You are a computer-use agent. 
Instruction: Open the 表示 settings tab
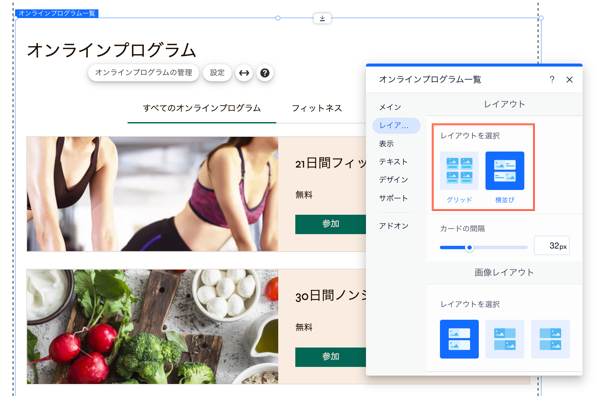(386, 144)
